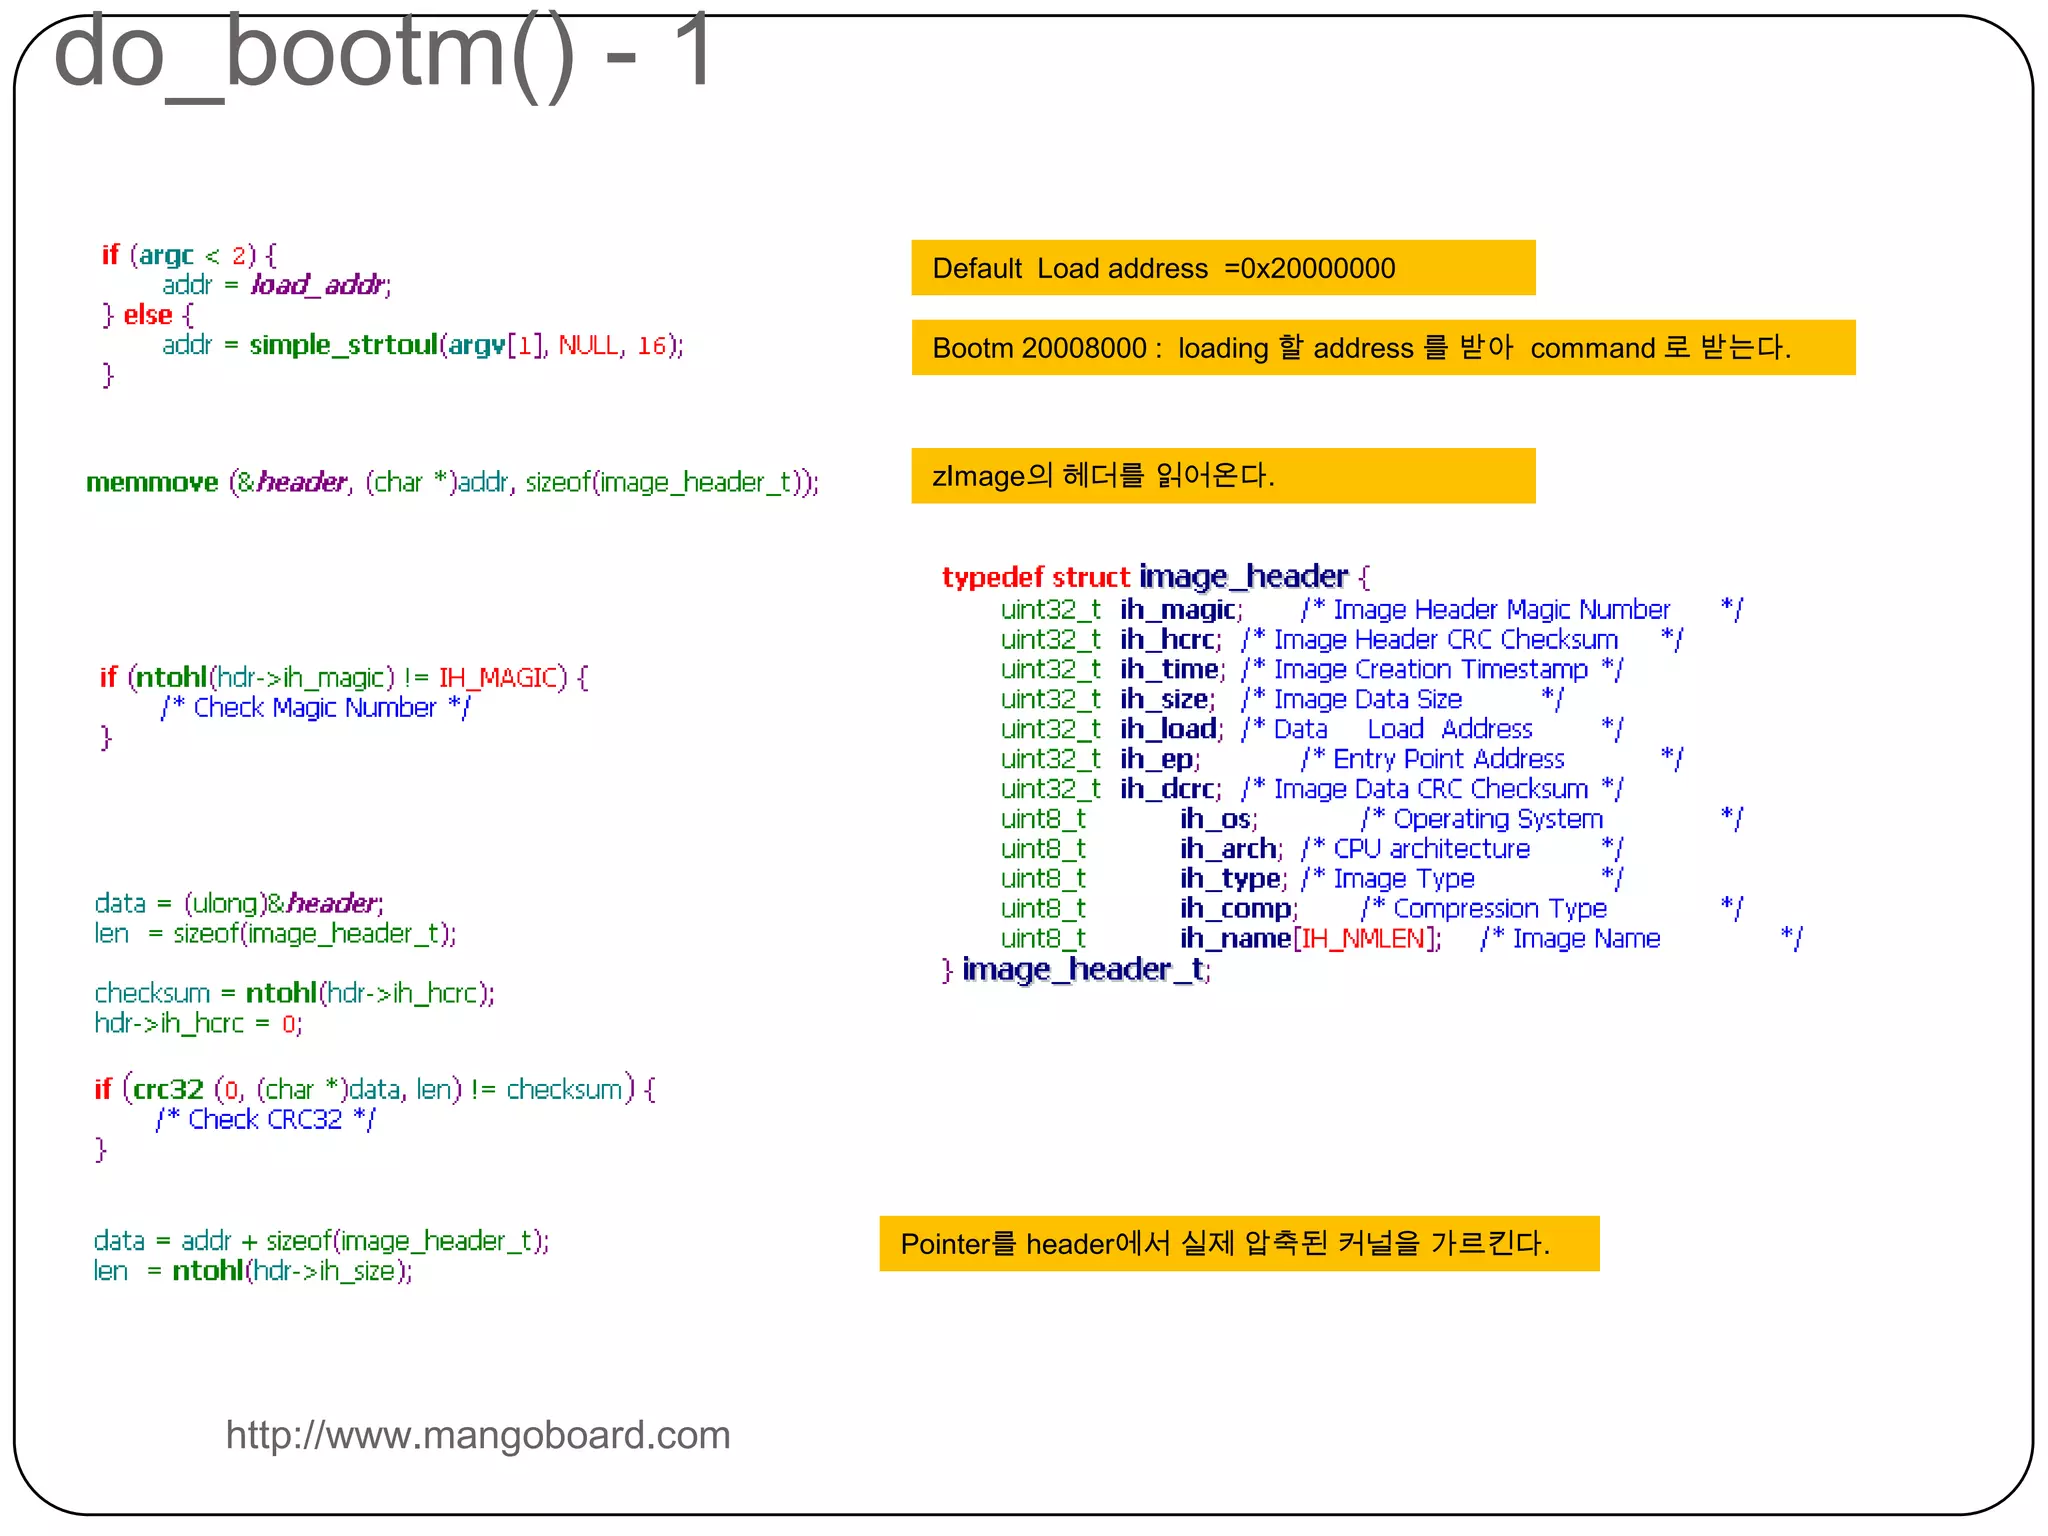Click comment "/* Image Header Magic Number"

1485,610
